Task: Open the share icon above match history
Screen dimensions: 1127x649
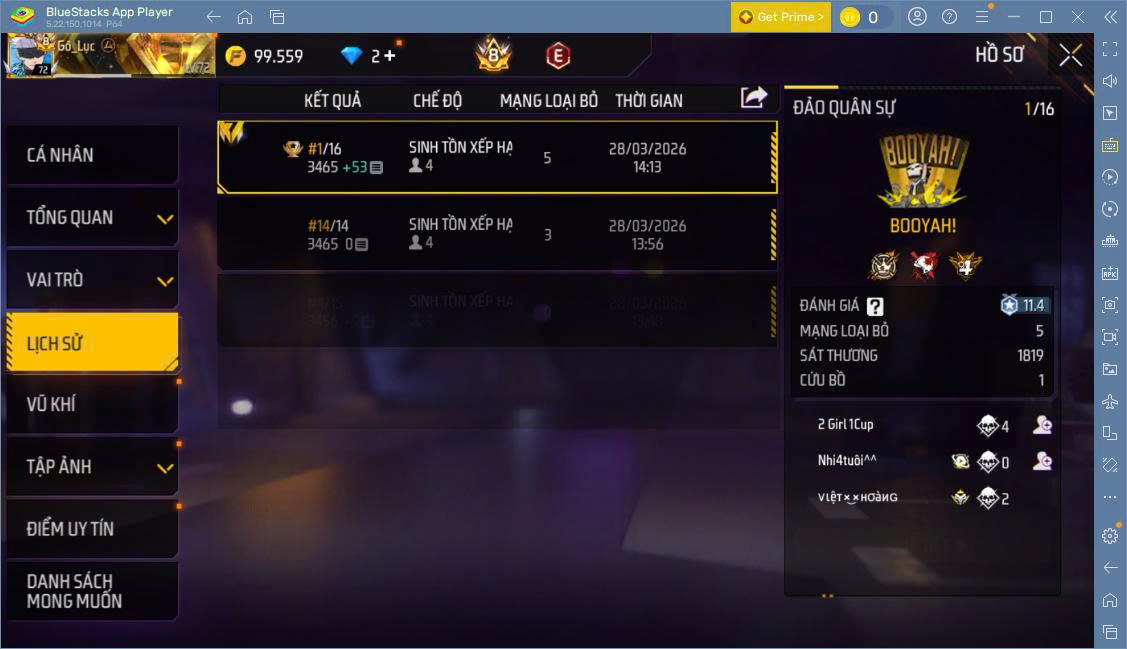Action: 753,97
